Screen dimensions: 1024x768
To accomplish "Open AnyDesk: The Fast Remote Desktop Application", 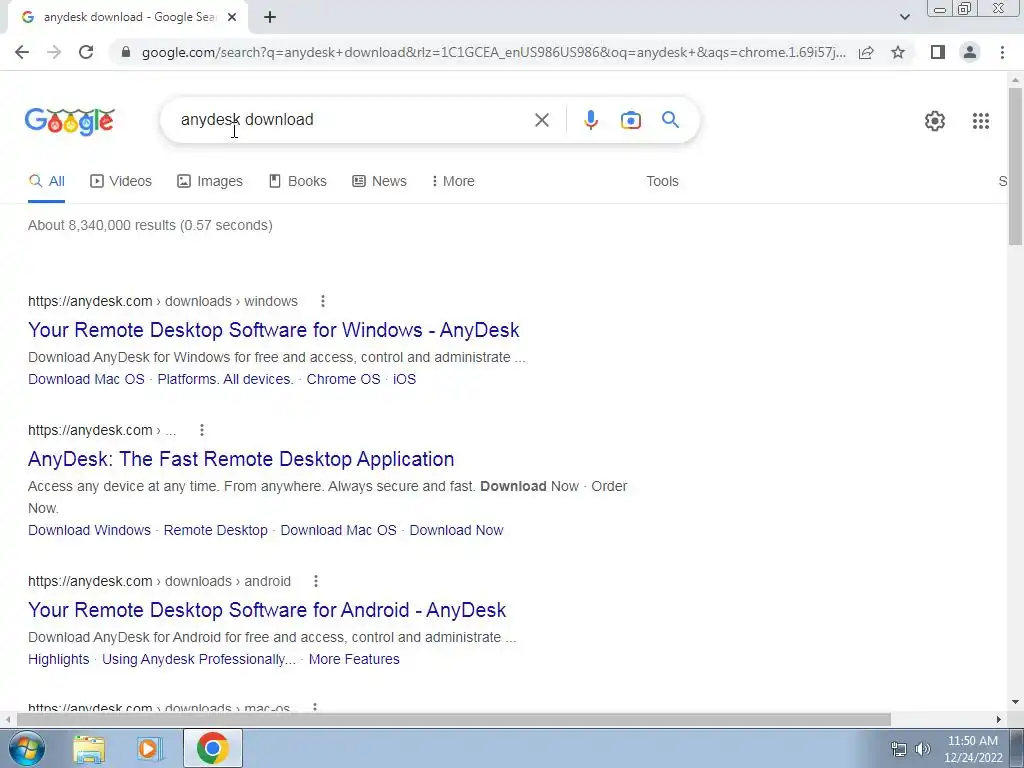I will [x=241, y=459].
